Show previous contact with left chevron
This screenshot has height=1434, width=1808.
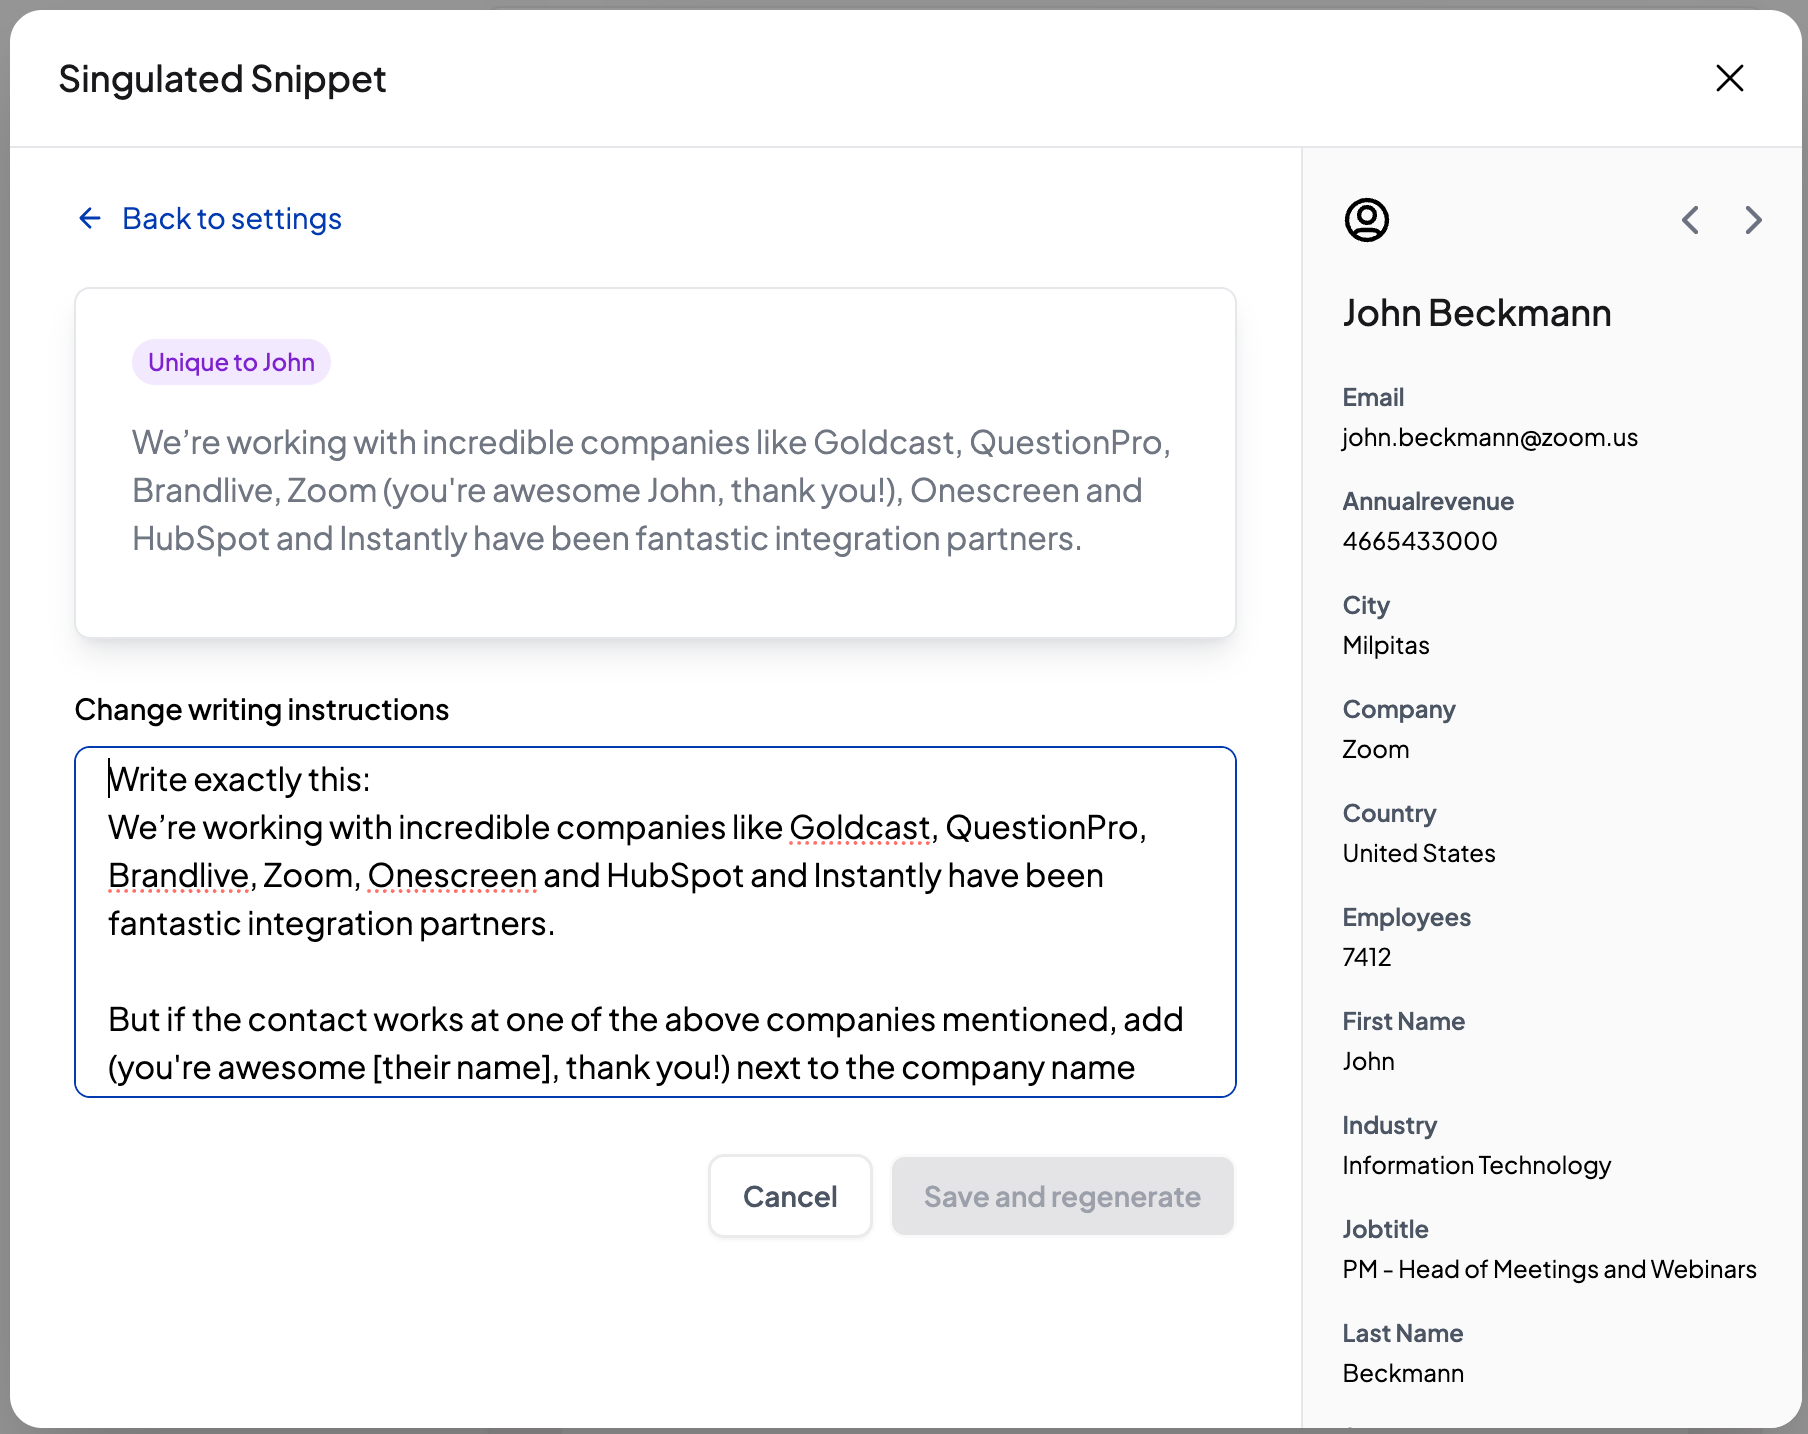pyautogui.click(x=1690, y=220)
